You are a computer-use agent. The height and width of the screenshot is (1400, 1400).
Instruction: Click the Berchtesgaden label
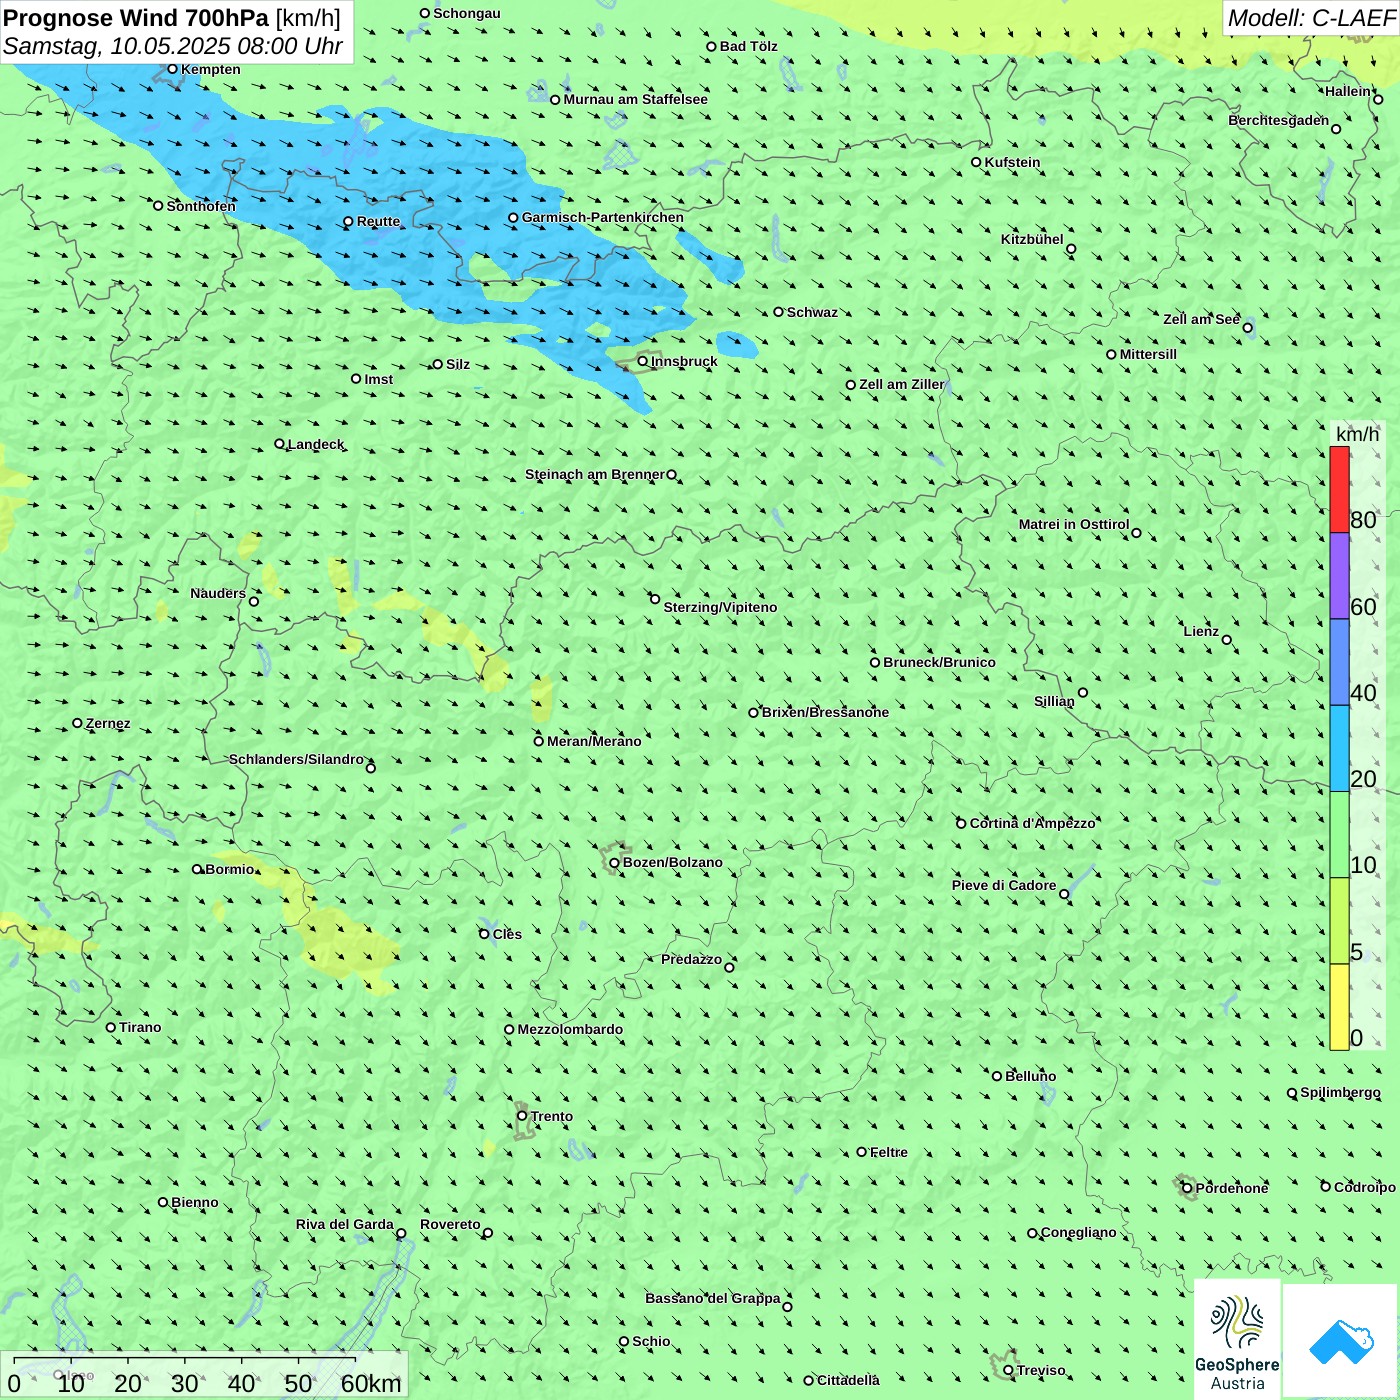click(1278, 120)
